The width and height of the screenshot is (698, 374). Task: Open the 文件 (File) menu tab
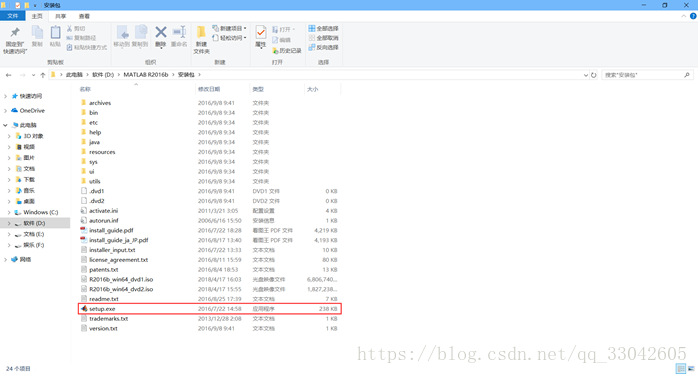pos(13,16)
